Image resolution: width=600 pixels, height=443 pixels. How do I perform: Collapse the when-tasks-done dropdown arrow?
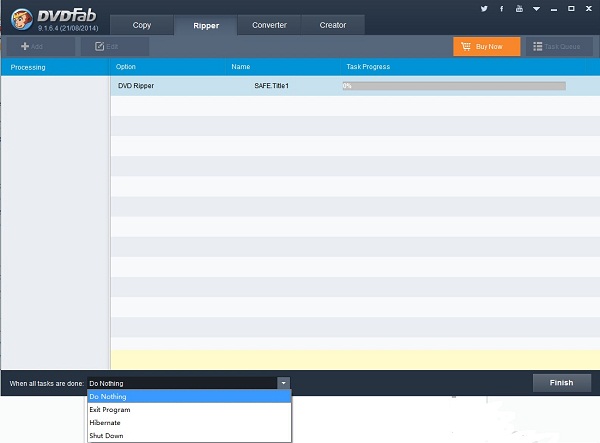(284, 383)
